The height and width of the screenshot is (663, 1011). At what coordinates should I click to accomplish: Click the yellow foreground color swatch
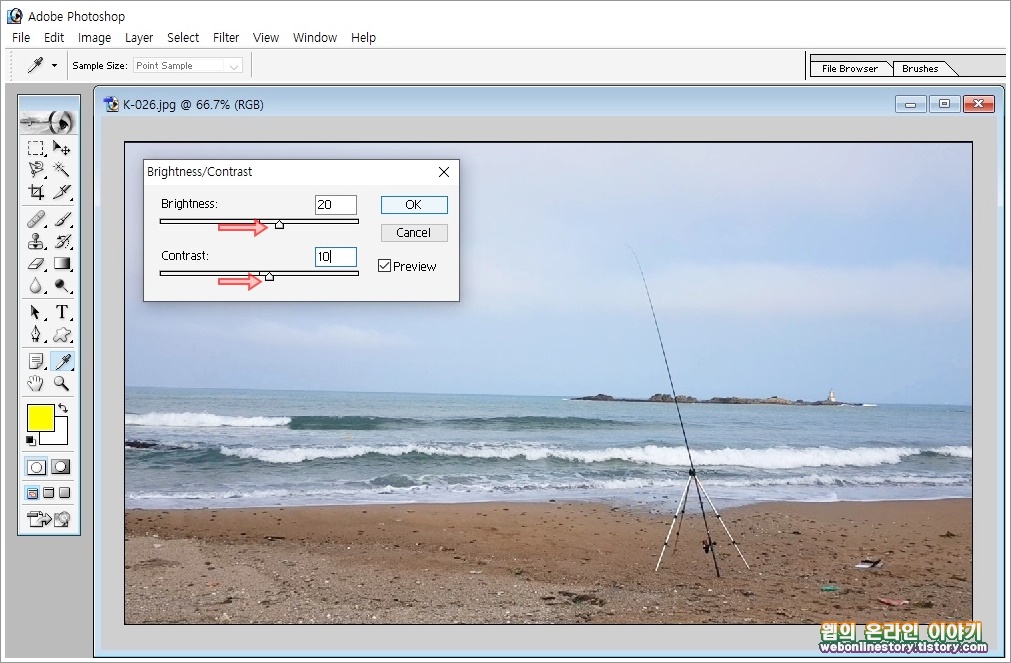coord(39,417)
